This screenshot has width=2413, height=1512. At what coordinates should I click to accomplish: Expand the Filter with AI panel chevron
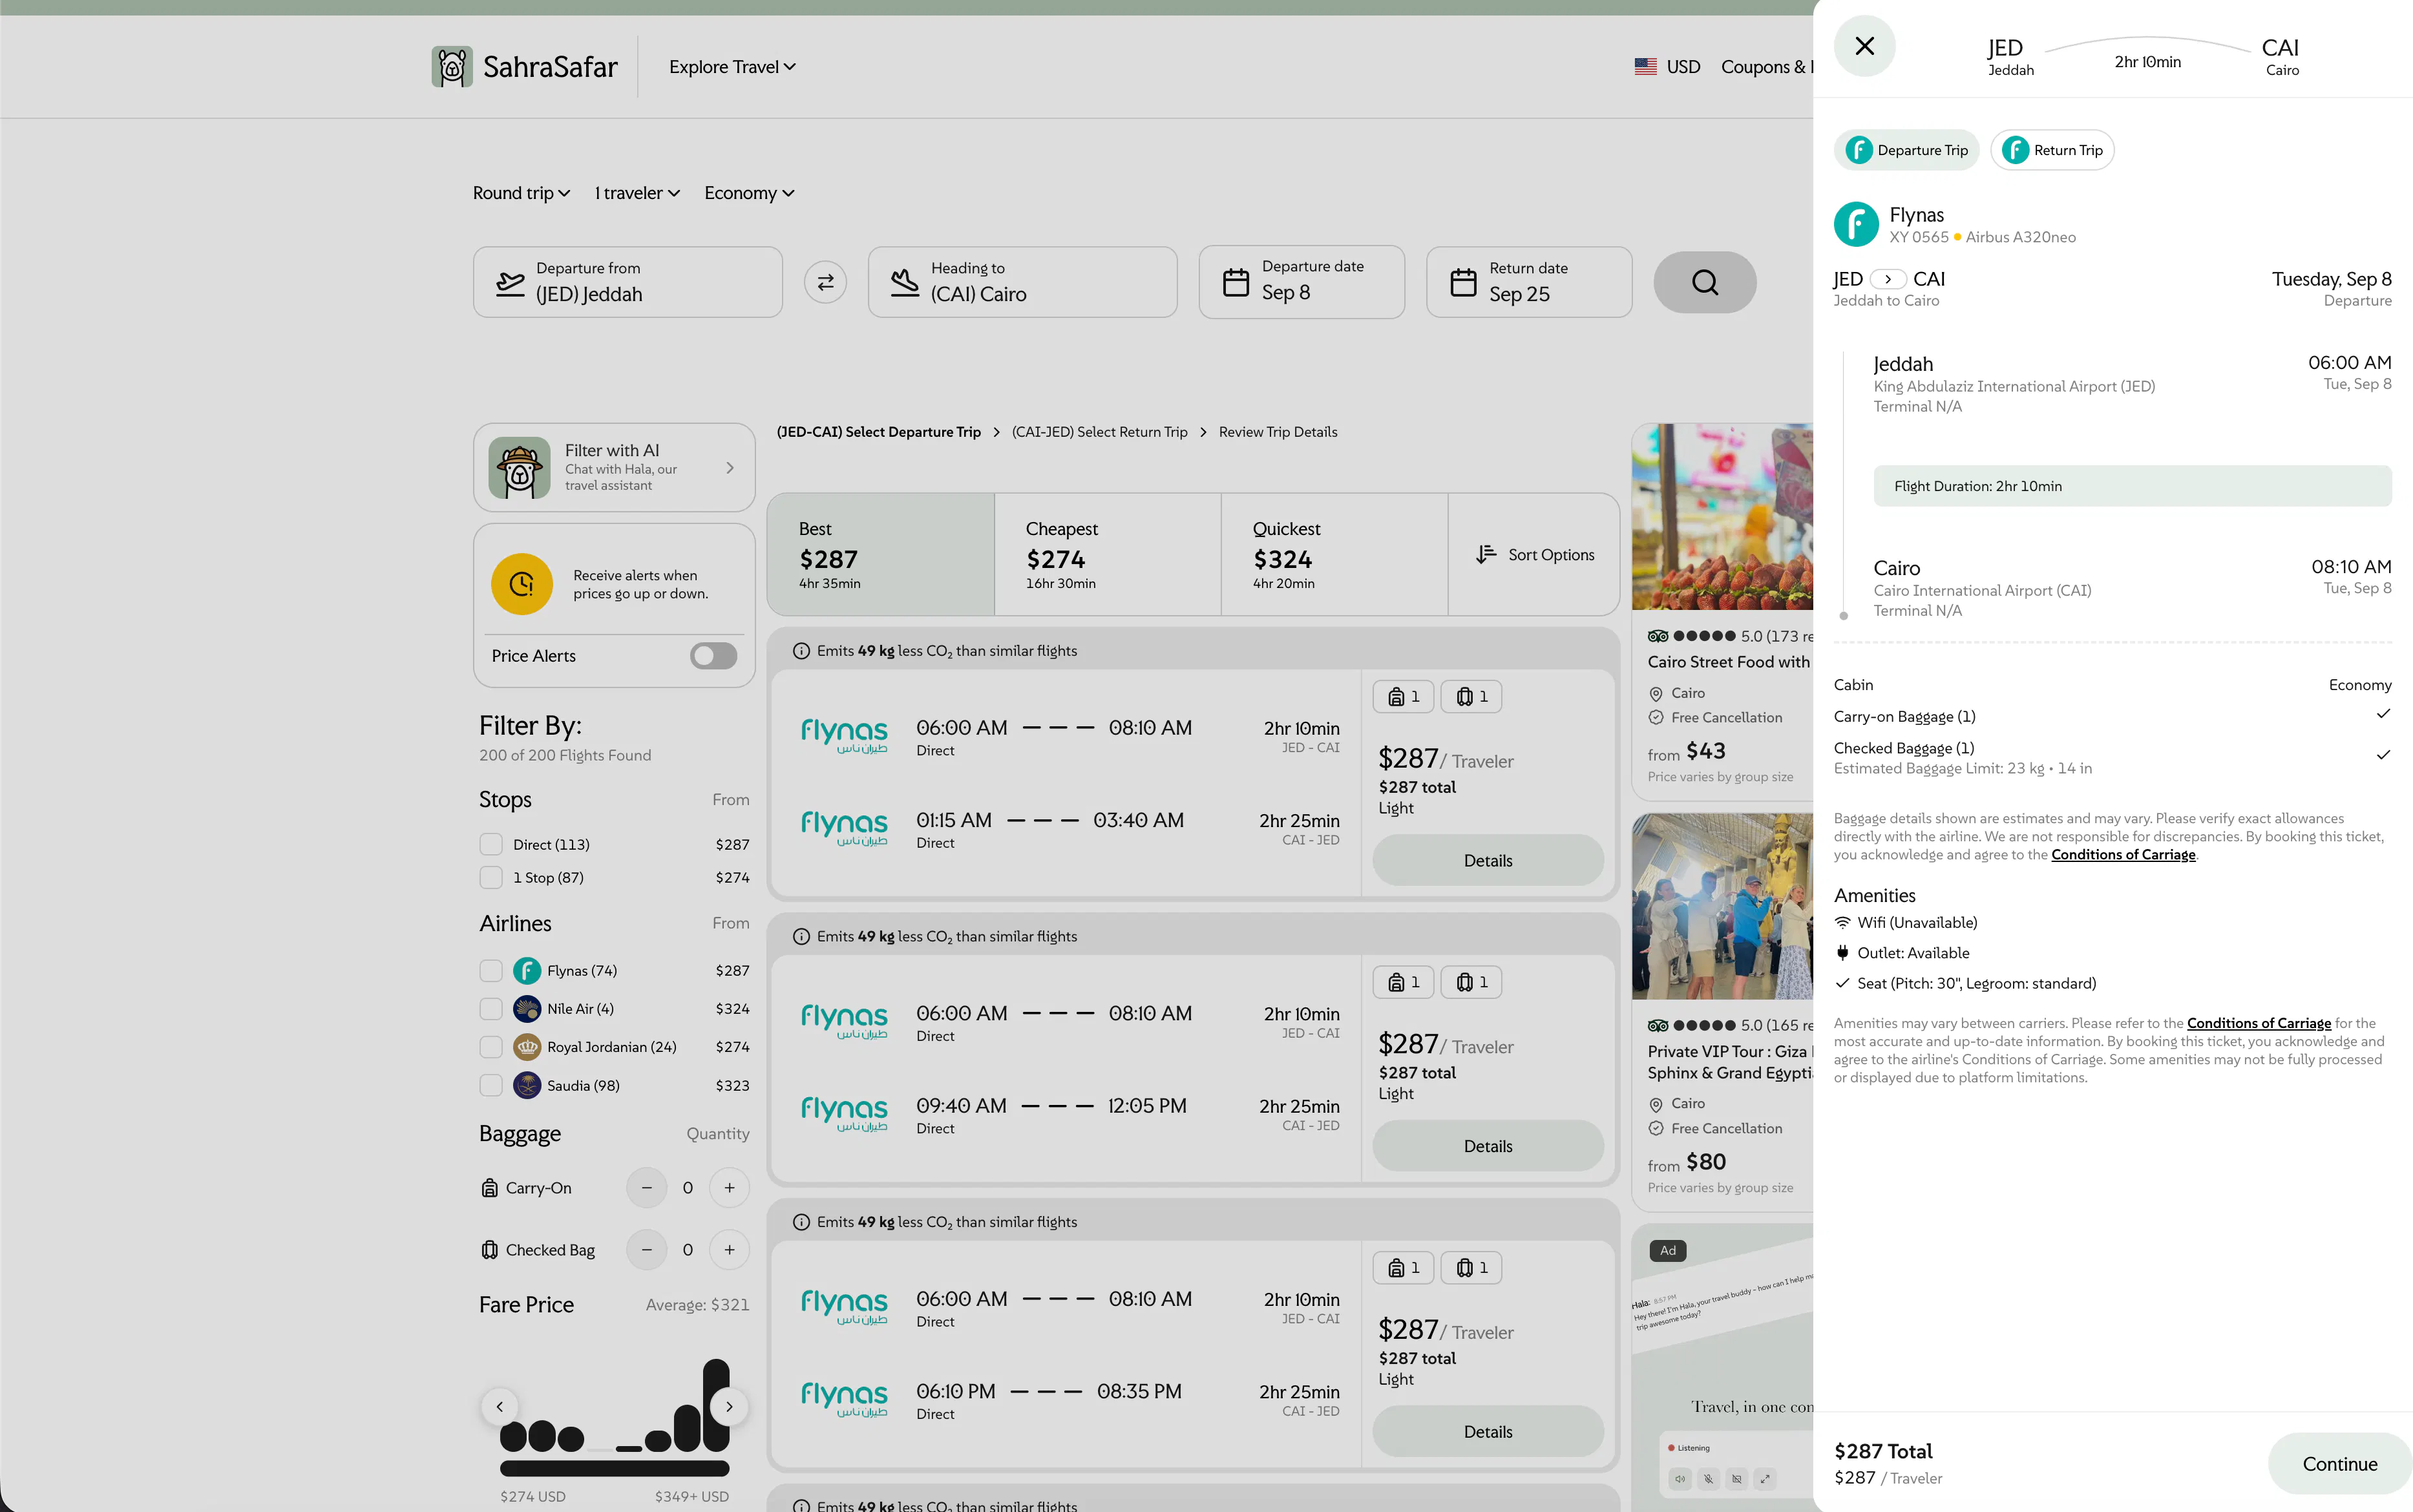(x=730, y=468)
